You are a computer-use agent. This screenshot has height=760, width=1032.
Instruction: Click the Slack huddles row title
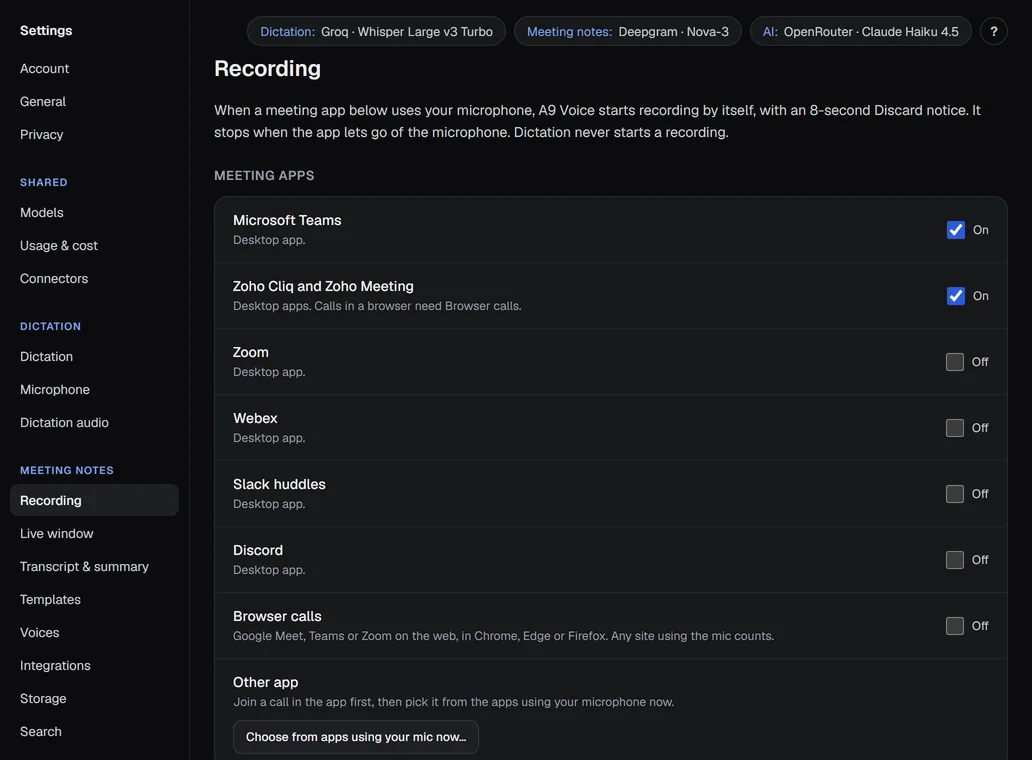point(279,484)
